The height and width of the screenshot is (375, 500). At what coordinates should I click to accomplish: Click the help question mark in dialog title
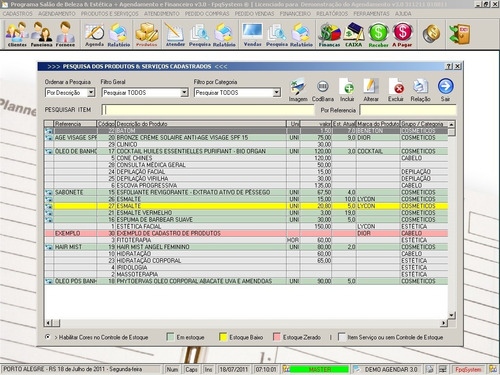(449, 66)
